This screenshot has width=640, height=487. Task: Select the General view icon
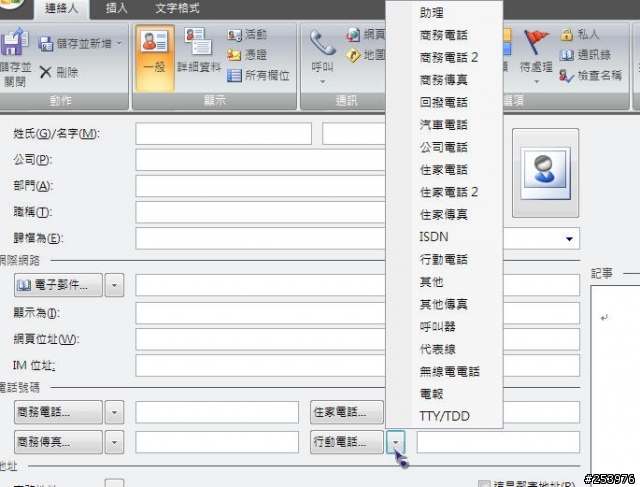pos(154,40)
